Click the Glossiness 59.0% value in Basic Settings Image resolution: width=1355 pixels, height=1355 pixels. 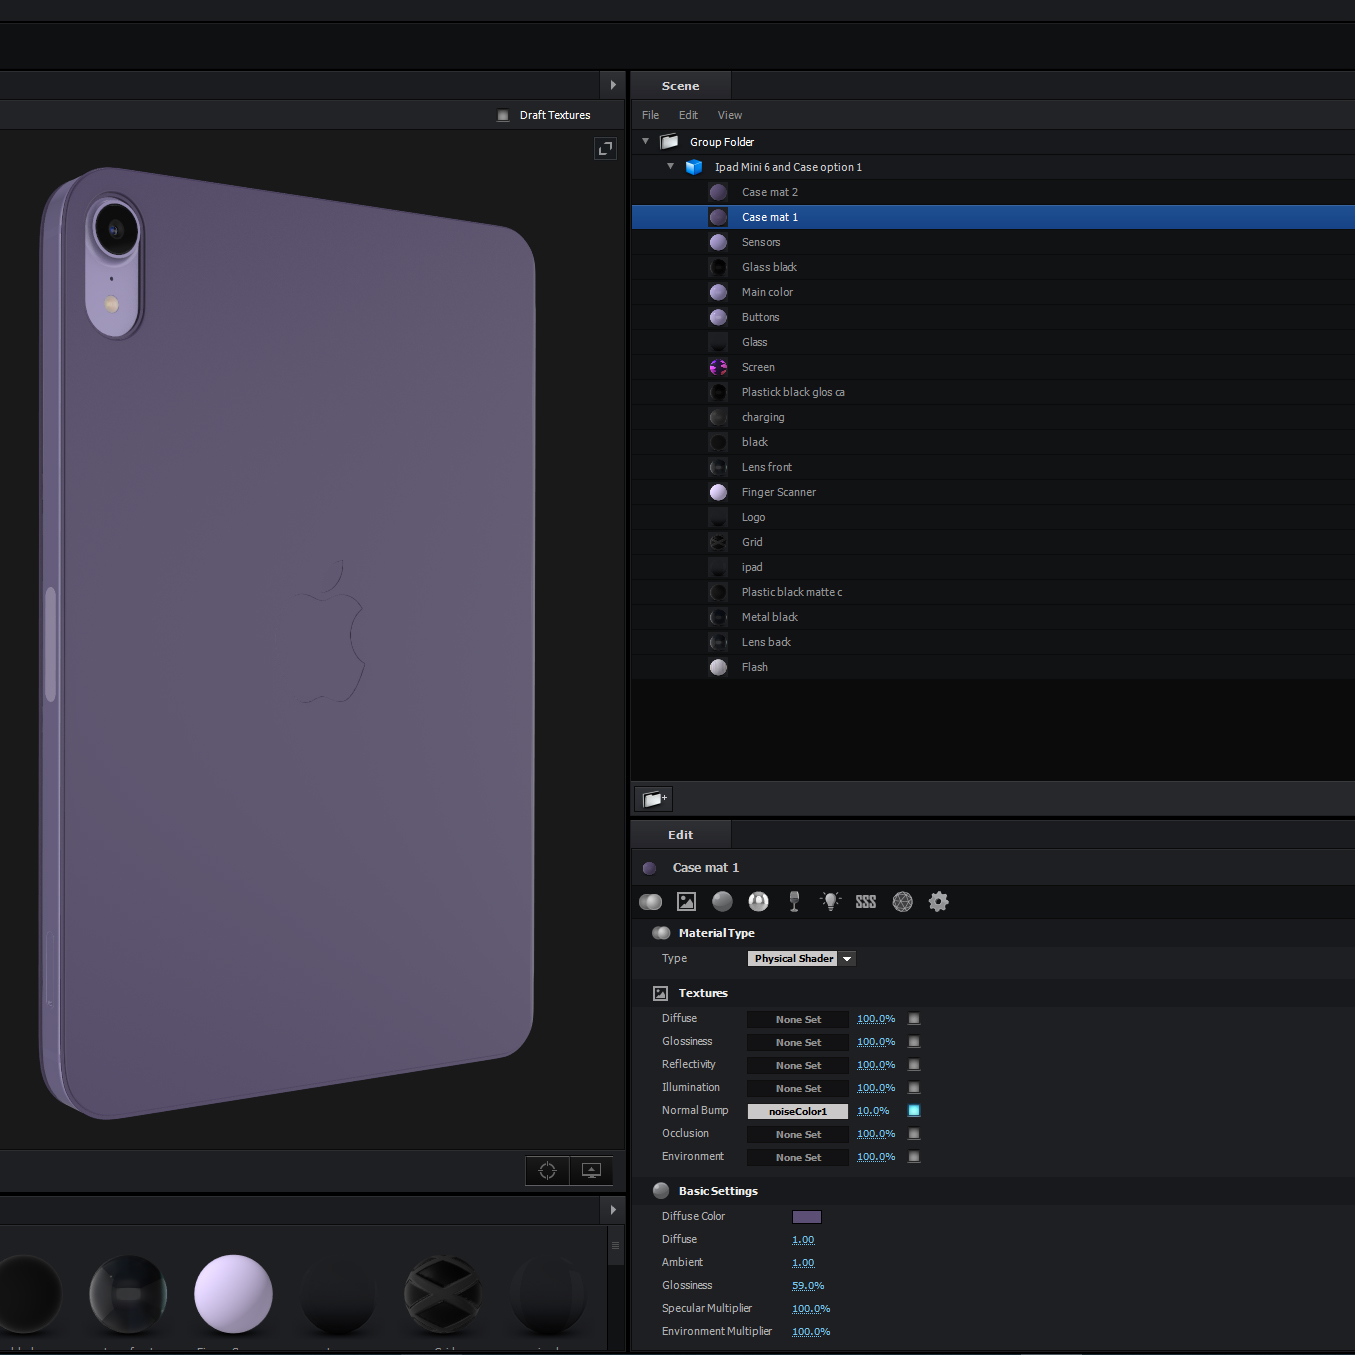[808, 1286]
